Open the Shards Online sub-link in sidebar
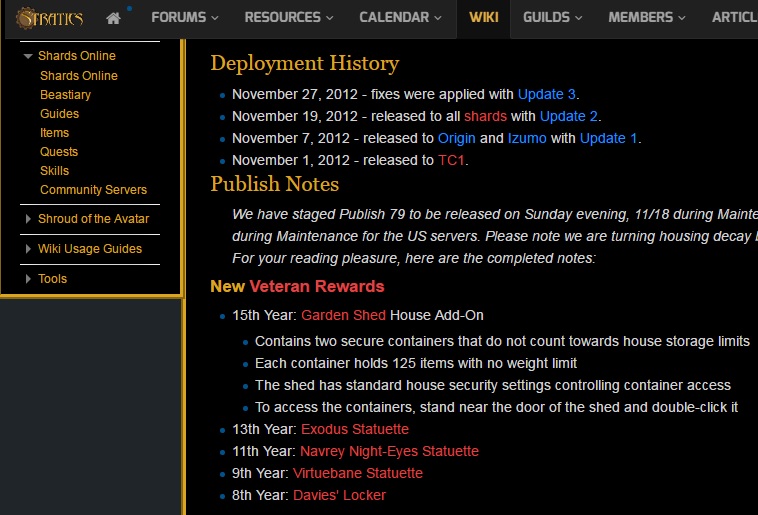 click(79, 76)
